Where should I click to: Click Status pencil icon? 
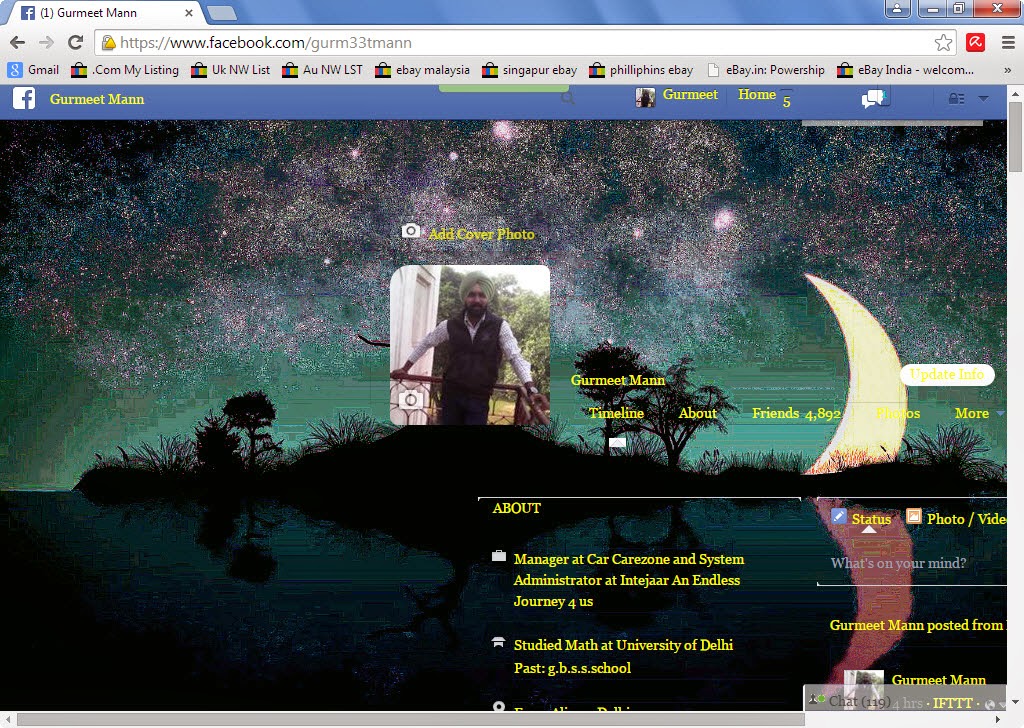click(x=839, y=516)
